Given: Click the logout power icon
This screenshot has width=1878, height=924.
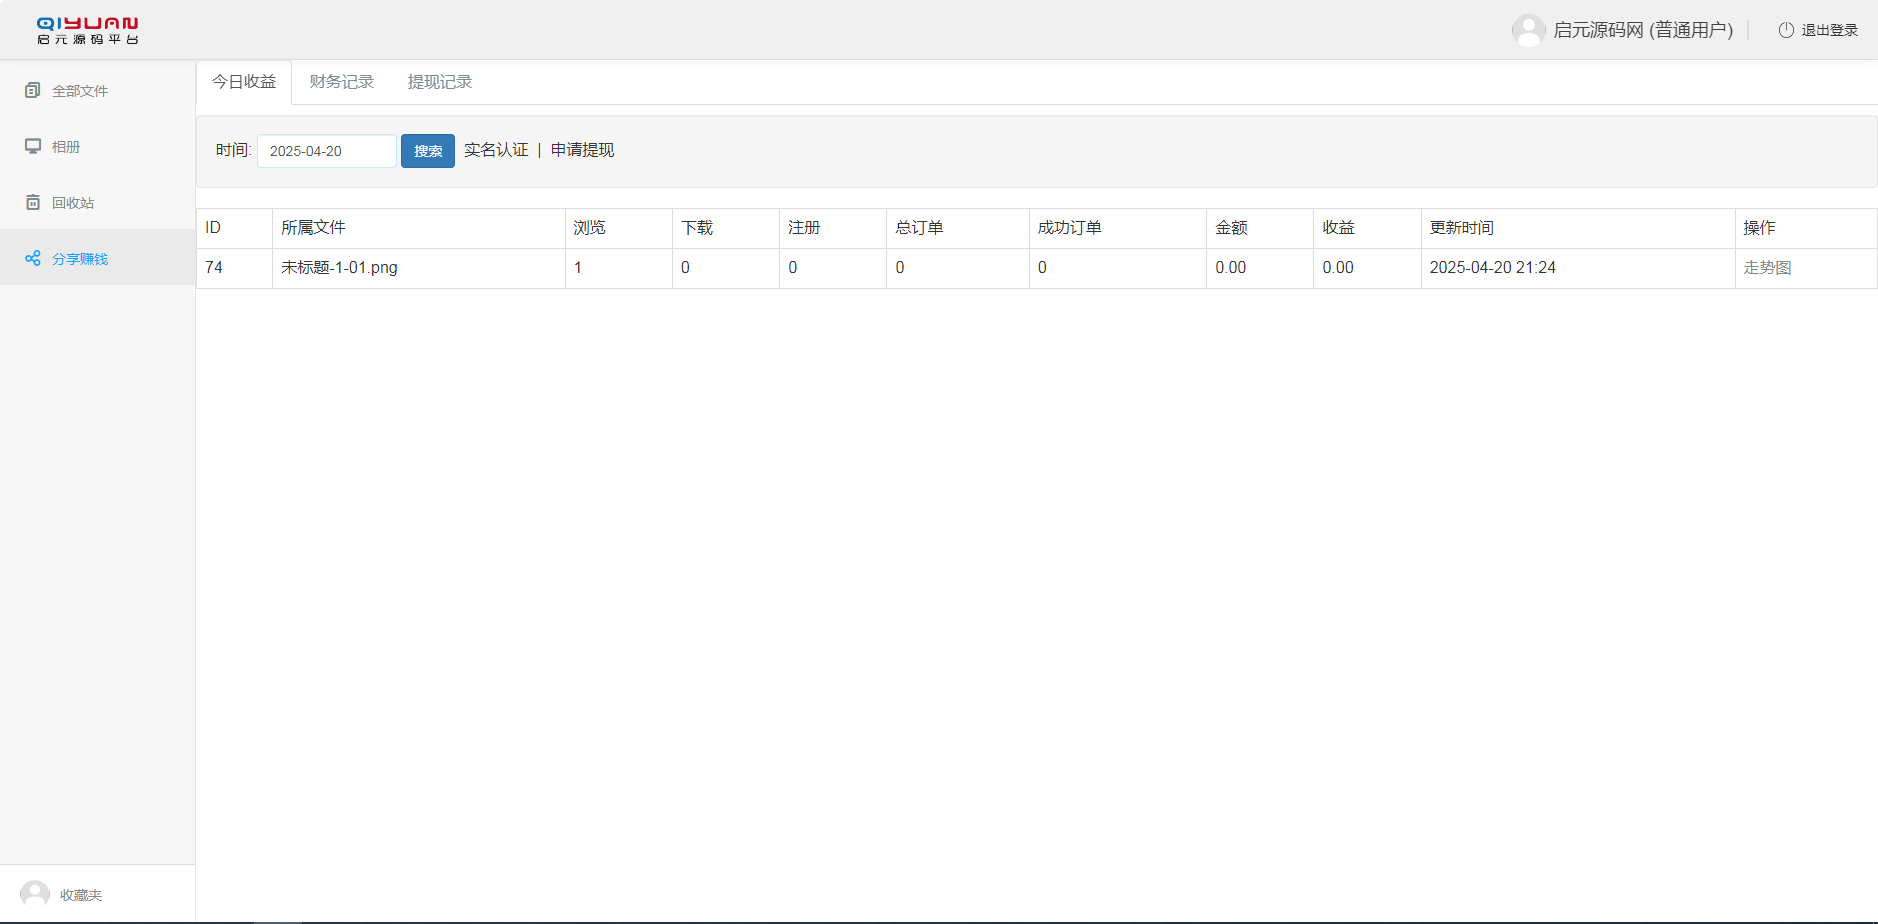Looking at the screenshot, I should 1785,30.
